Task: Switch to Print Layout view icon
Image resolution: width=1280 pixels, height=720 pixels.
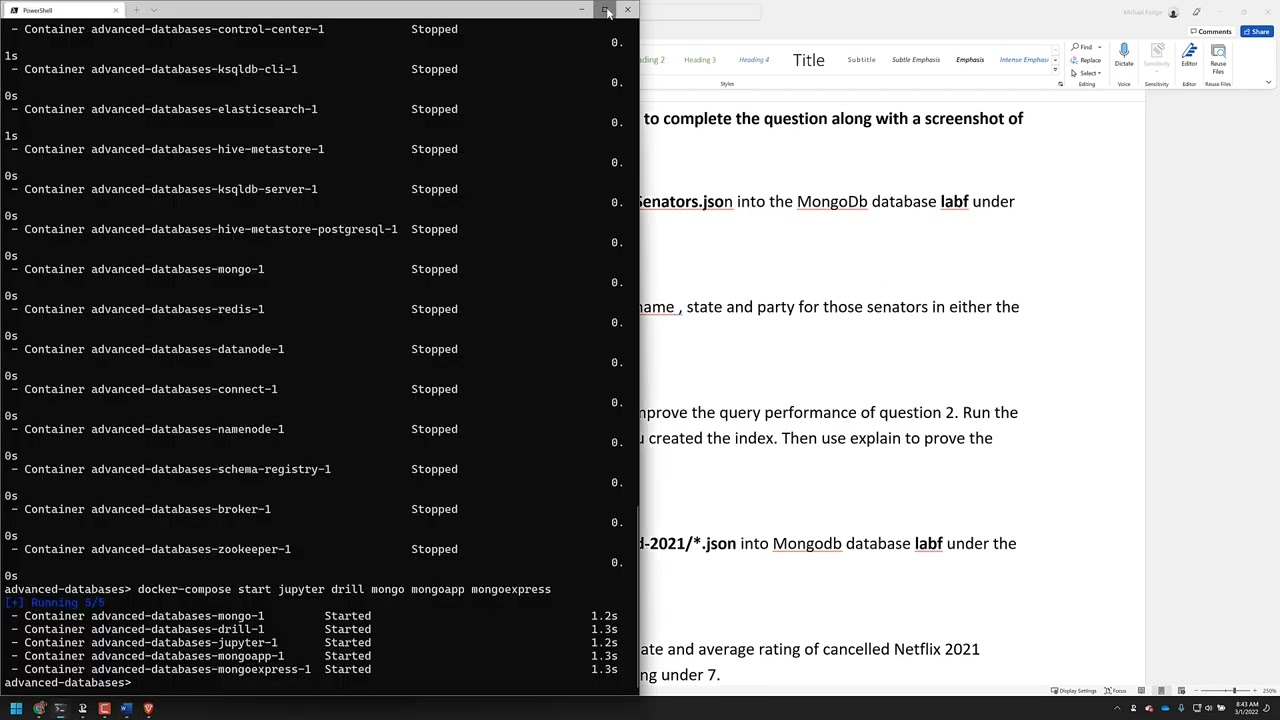Action: [1161, 691]
